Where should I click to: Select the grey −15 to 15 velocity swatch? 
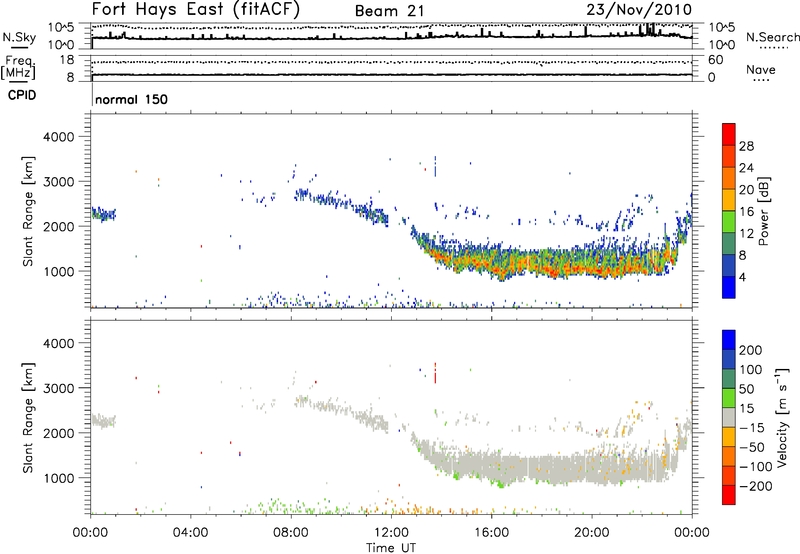[729, 417]
